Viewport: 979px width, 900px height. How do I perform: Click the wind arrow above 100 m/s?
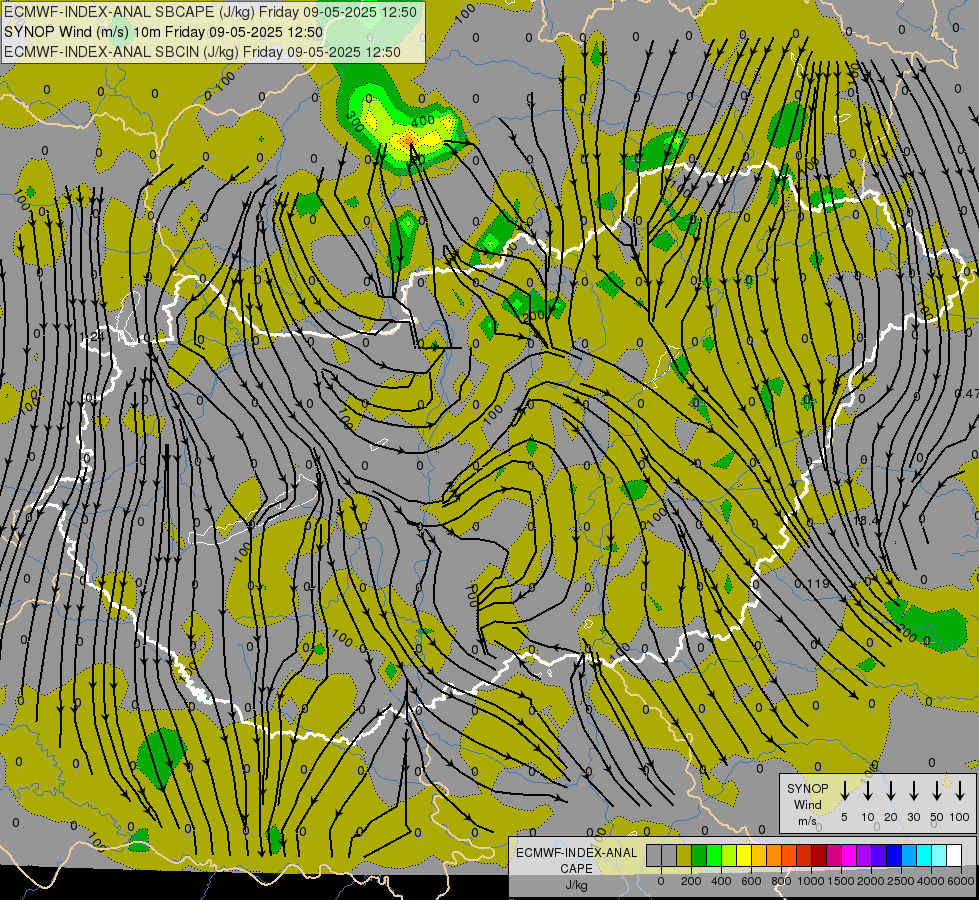point(960,790)
